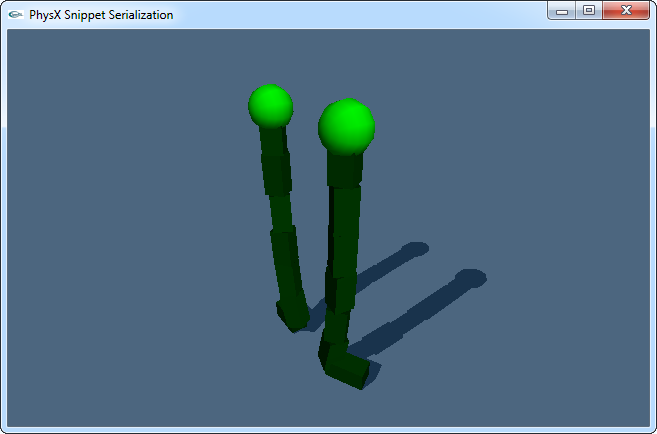657x434 pixels.
Task: Click the box segment directly under left sphere
Action: click(x=273, y=139)
